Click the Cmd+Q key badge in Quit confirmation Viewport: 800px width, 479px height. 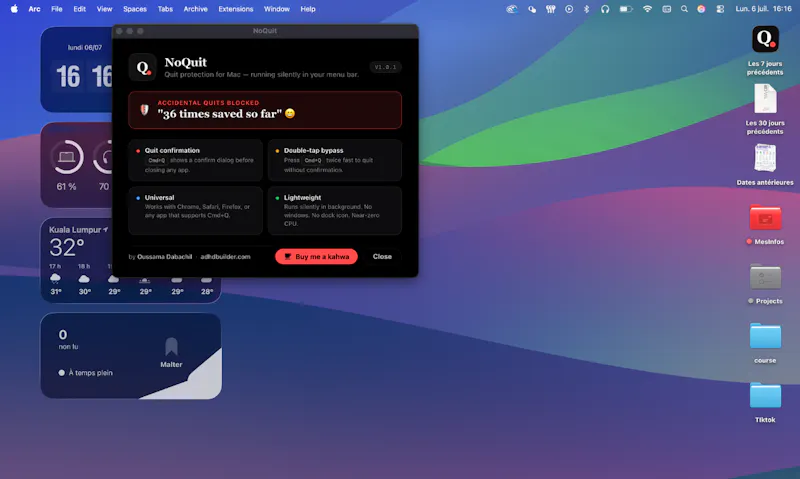(157, 160)
